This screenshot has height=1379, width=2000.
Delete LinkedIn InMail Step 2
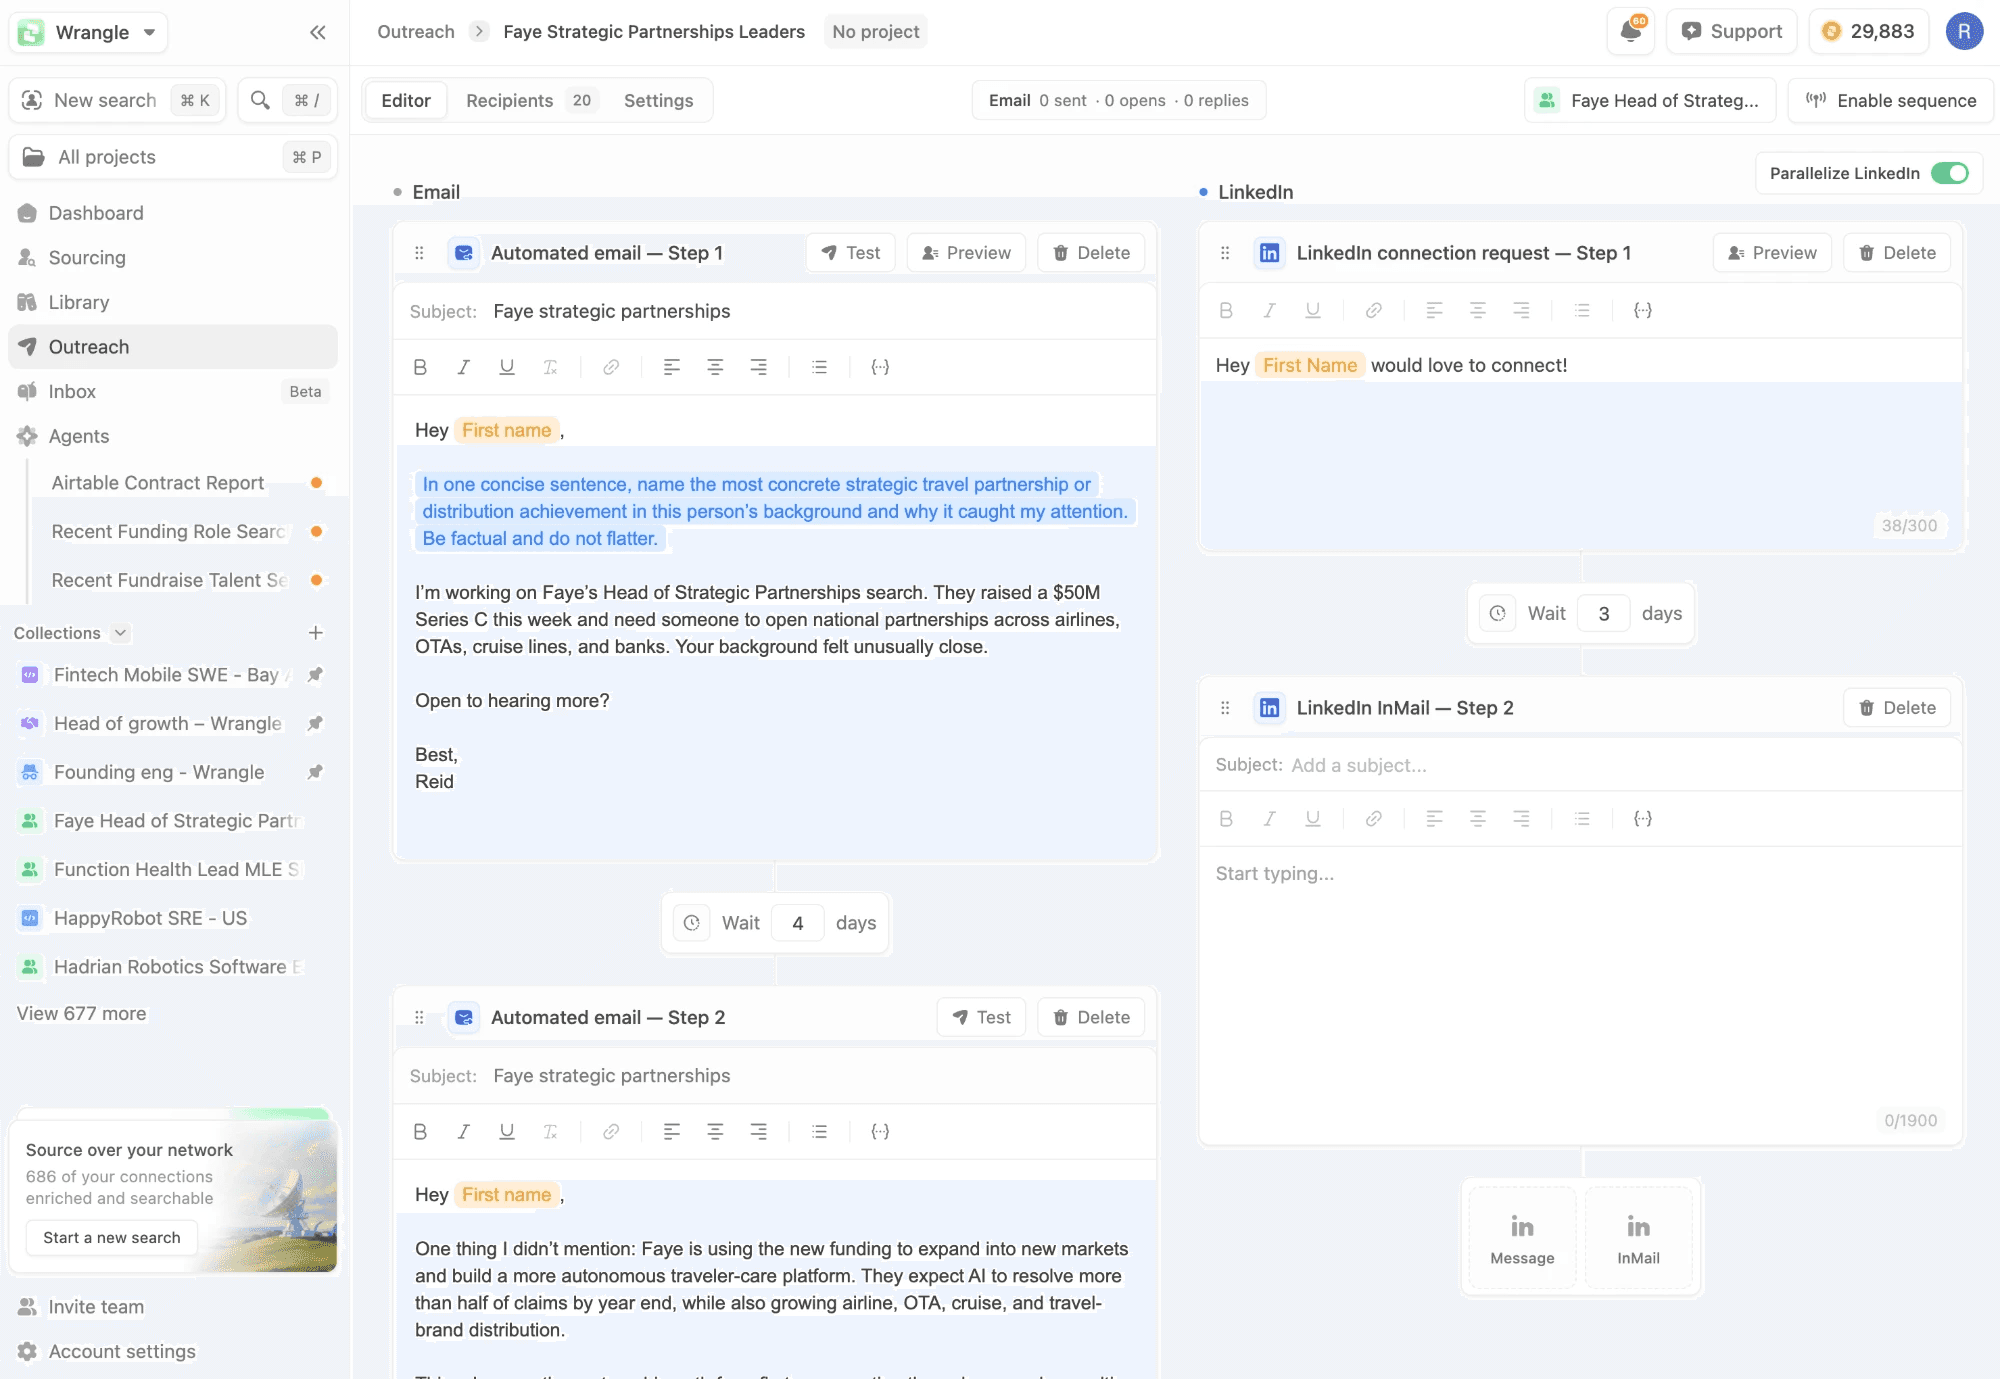1897,708
